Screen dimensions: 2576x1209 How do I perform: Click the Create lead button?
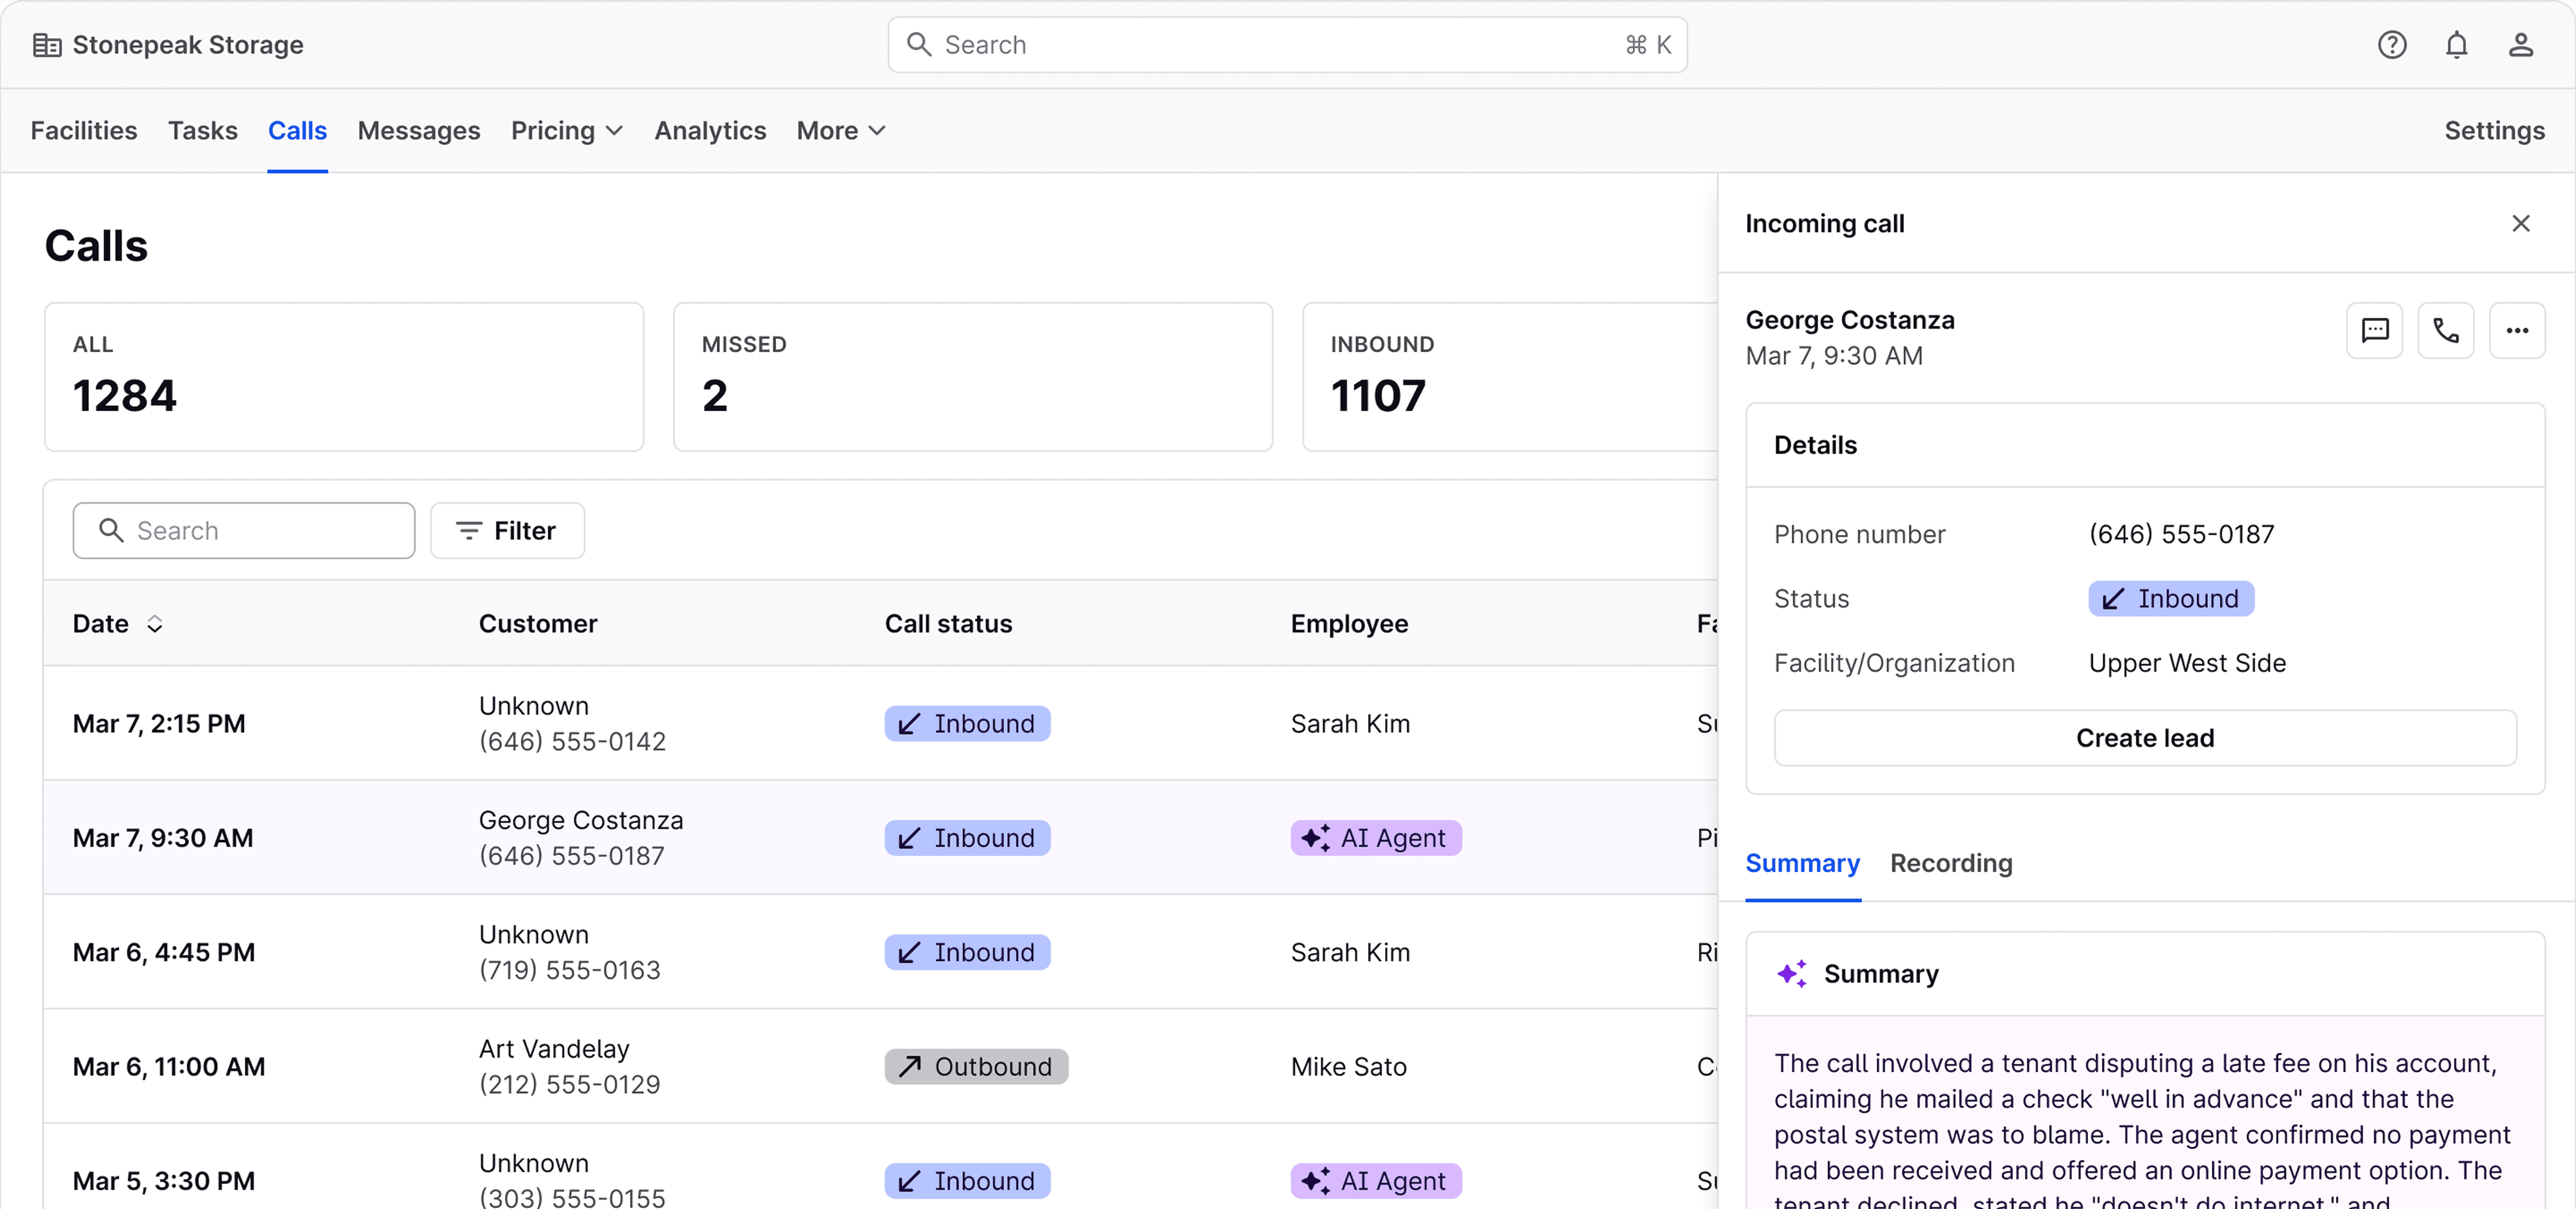pyautogui.click(x=2144, y=738)
